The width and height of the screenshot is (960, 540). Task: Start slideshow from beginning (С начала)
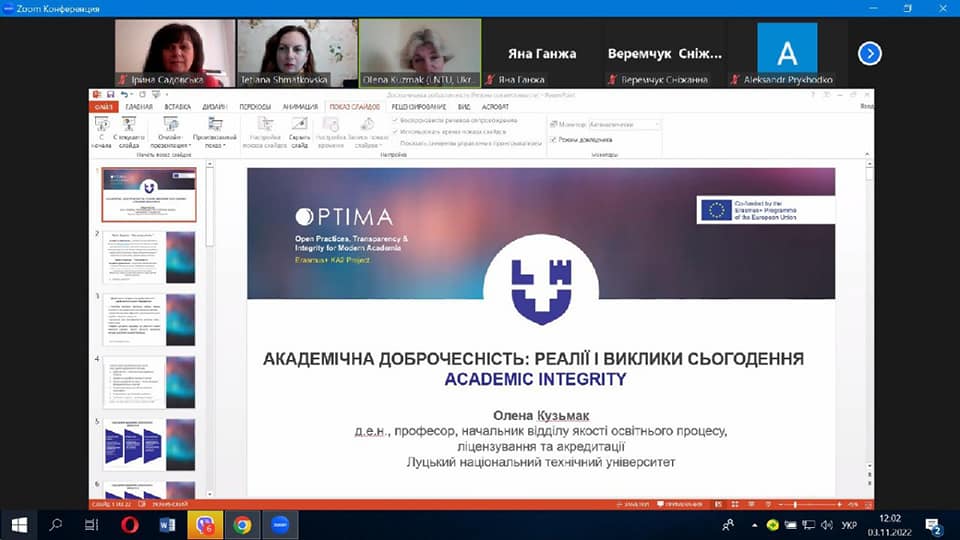[102, 132]
